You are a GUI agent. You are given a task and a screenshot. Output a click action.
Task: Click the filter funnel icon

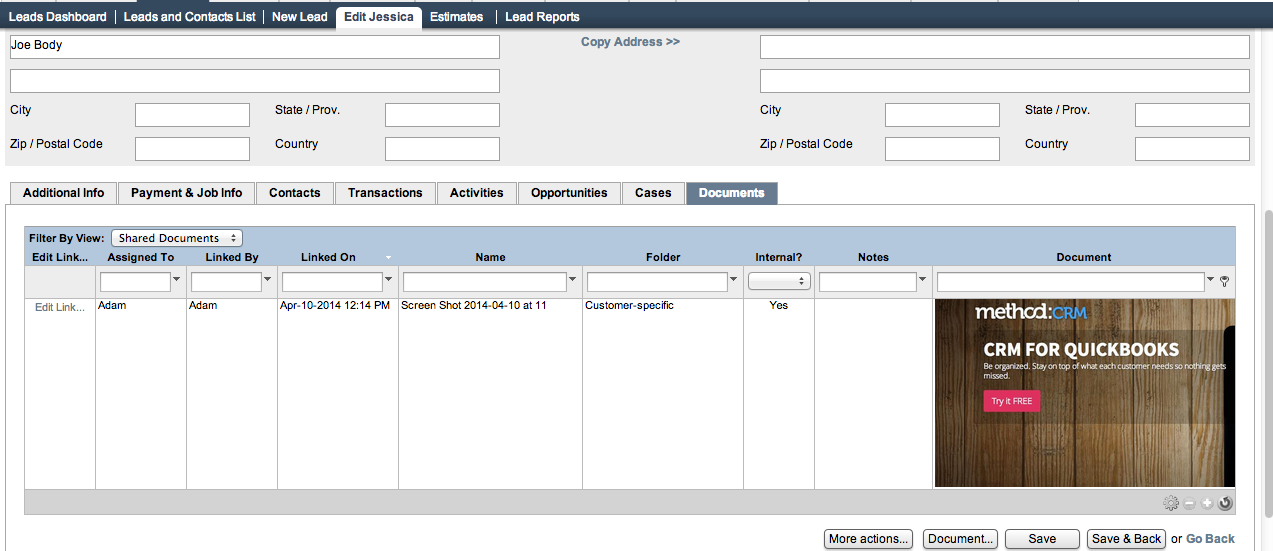point(1225,282)
